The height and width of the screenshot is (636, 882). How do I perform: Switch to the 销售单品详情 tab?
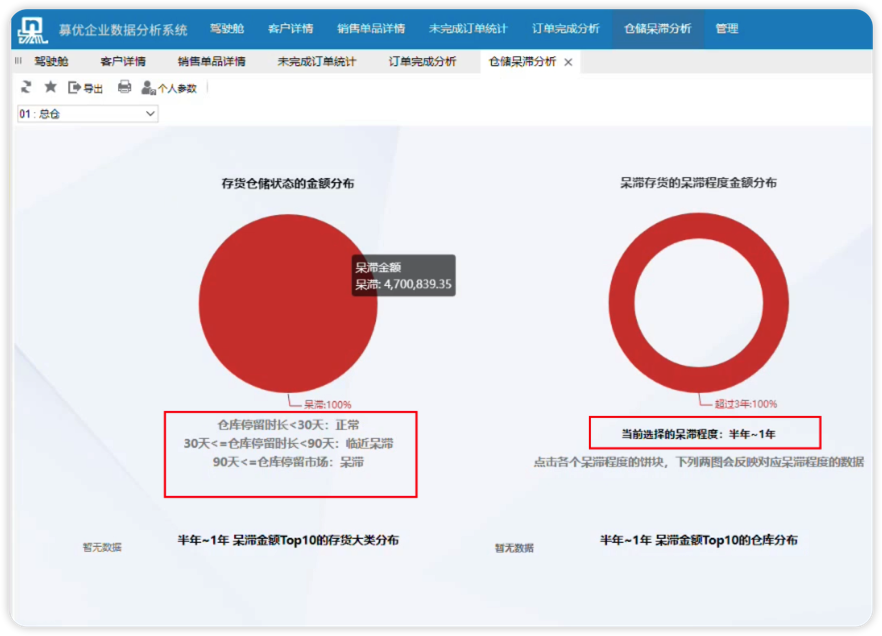pyautogui.click(x=212, y=62)
